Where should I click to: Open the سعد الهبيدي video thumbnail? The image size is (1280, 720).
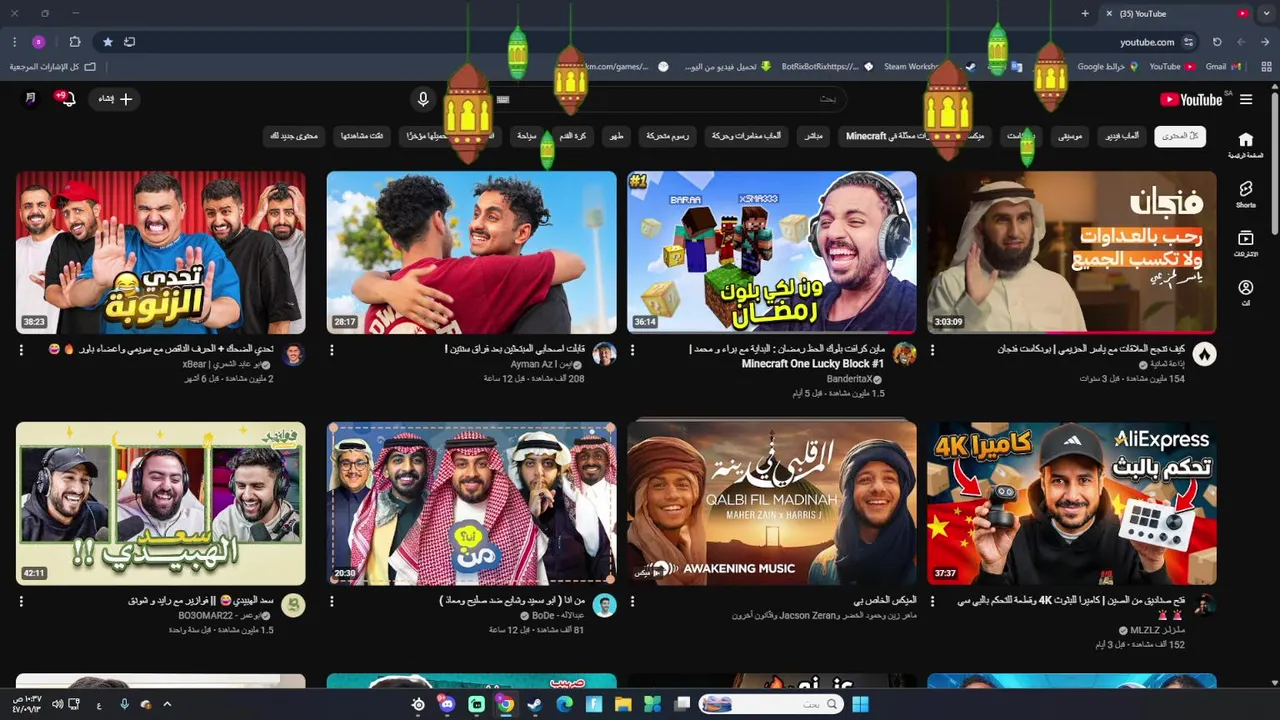click(x=160, y=503)
